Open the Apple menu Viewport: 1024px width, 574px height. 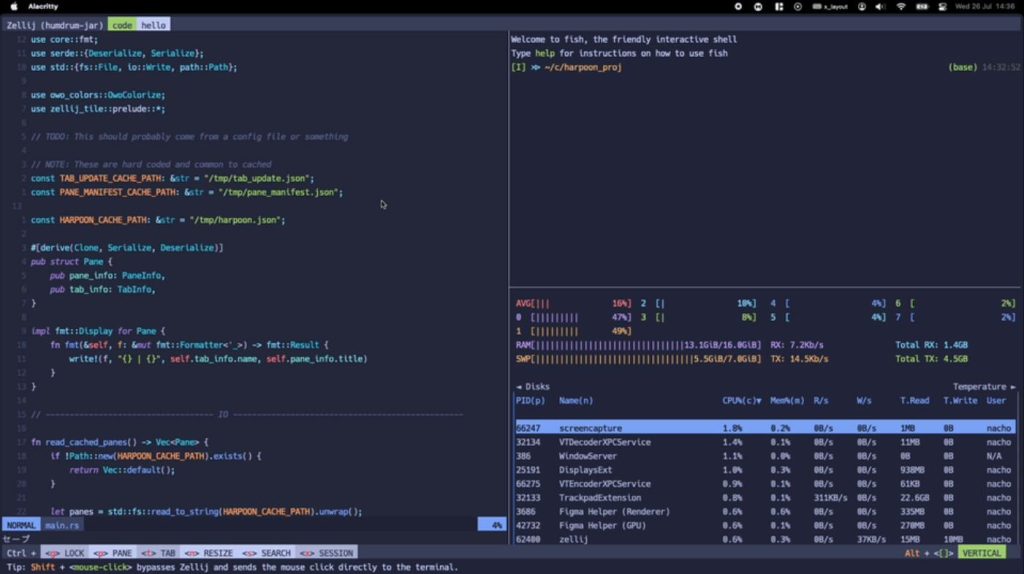14,7
